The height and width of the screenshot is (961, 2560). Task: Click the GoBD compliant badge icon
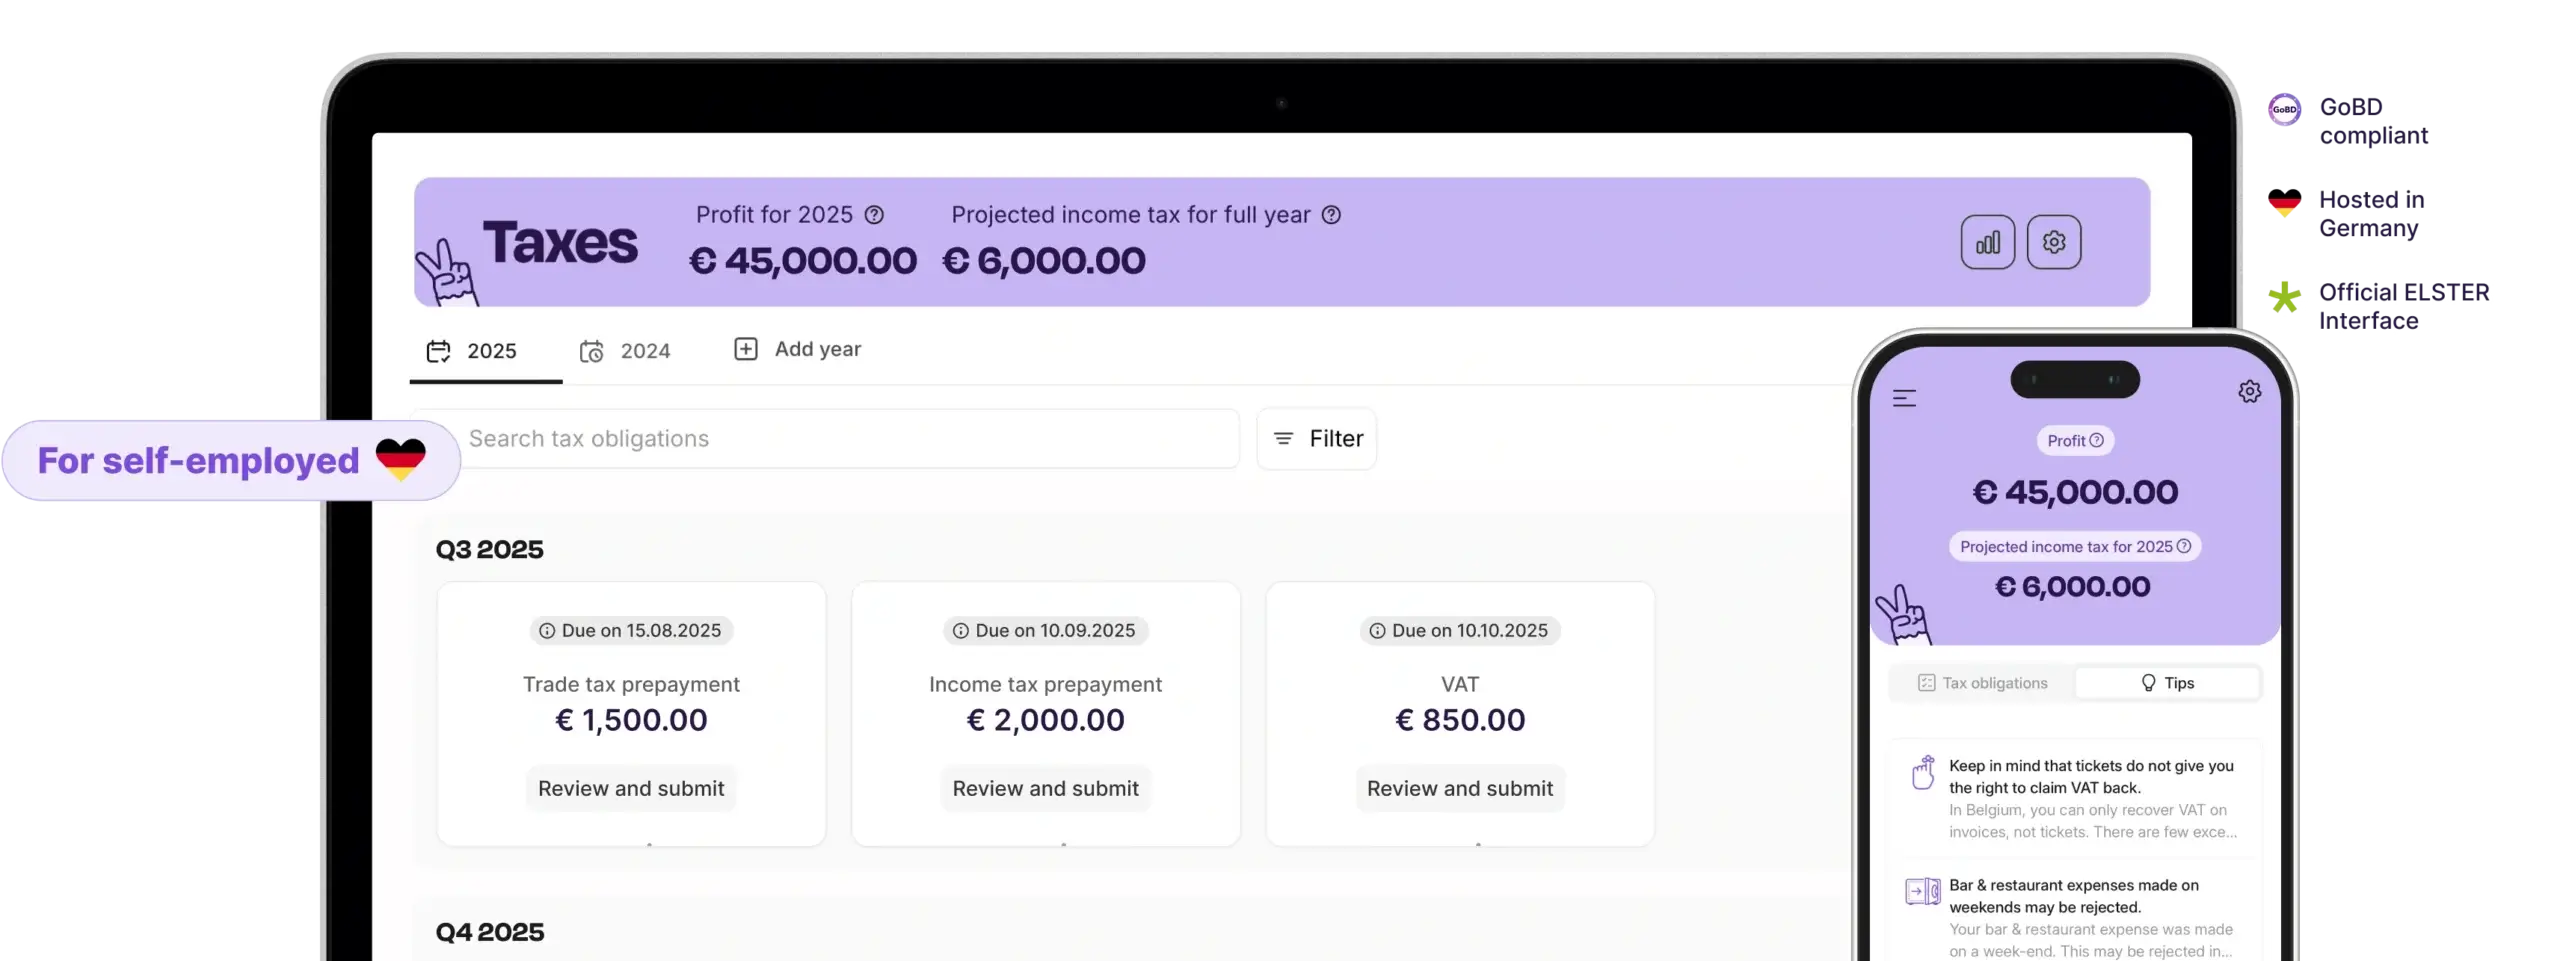2284,109
